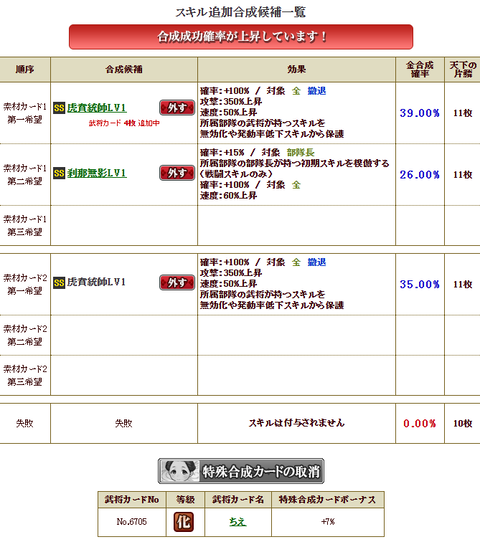Click 部隊長 target text in 刹那無影 row
Image resolution: width=480 pixels, height=542 pixels.
pos(300,152)
